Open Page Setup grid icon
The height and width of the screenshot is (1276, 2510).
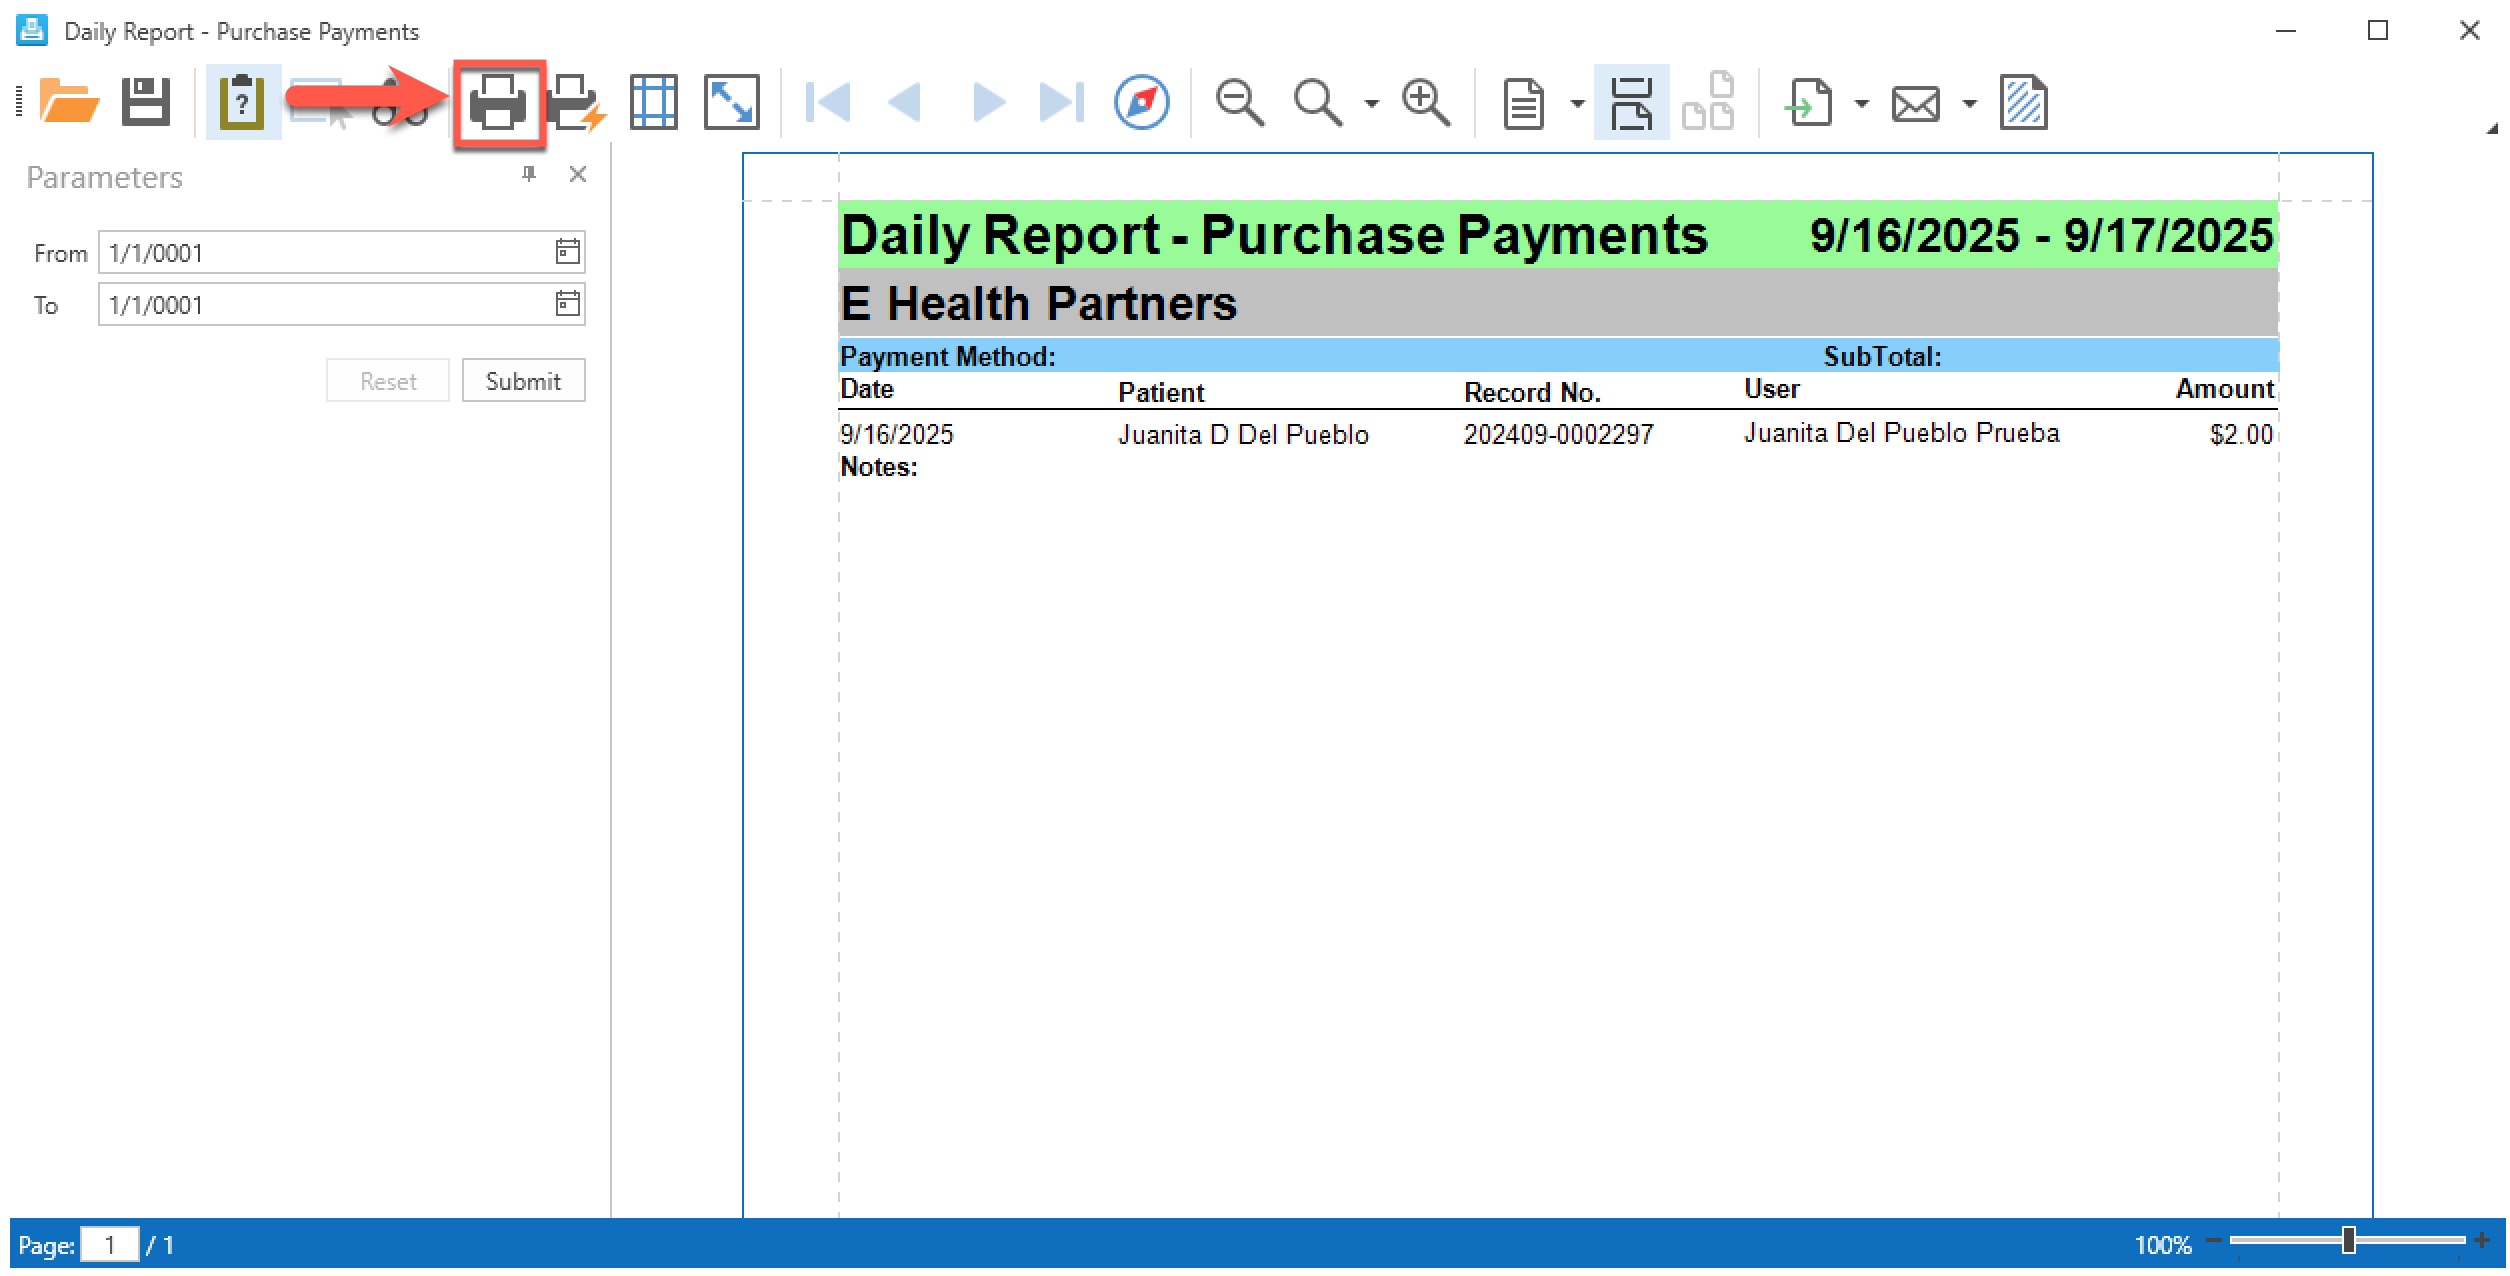pos(653,103)
